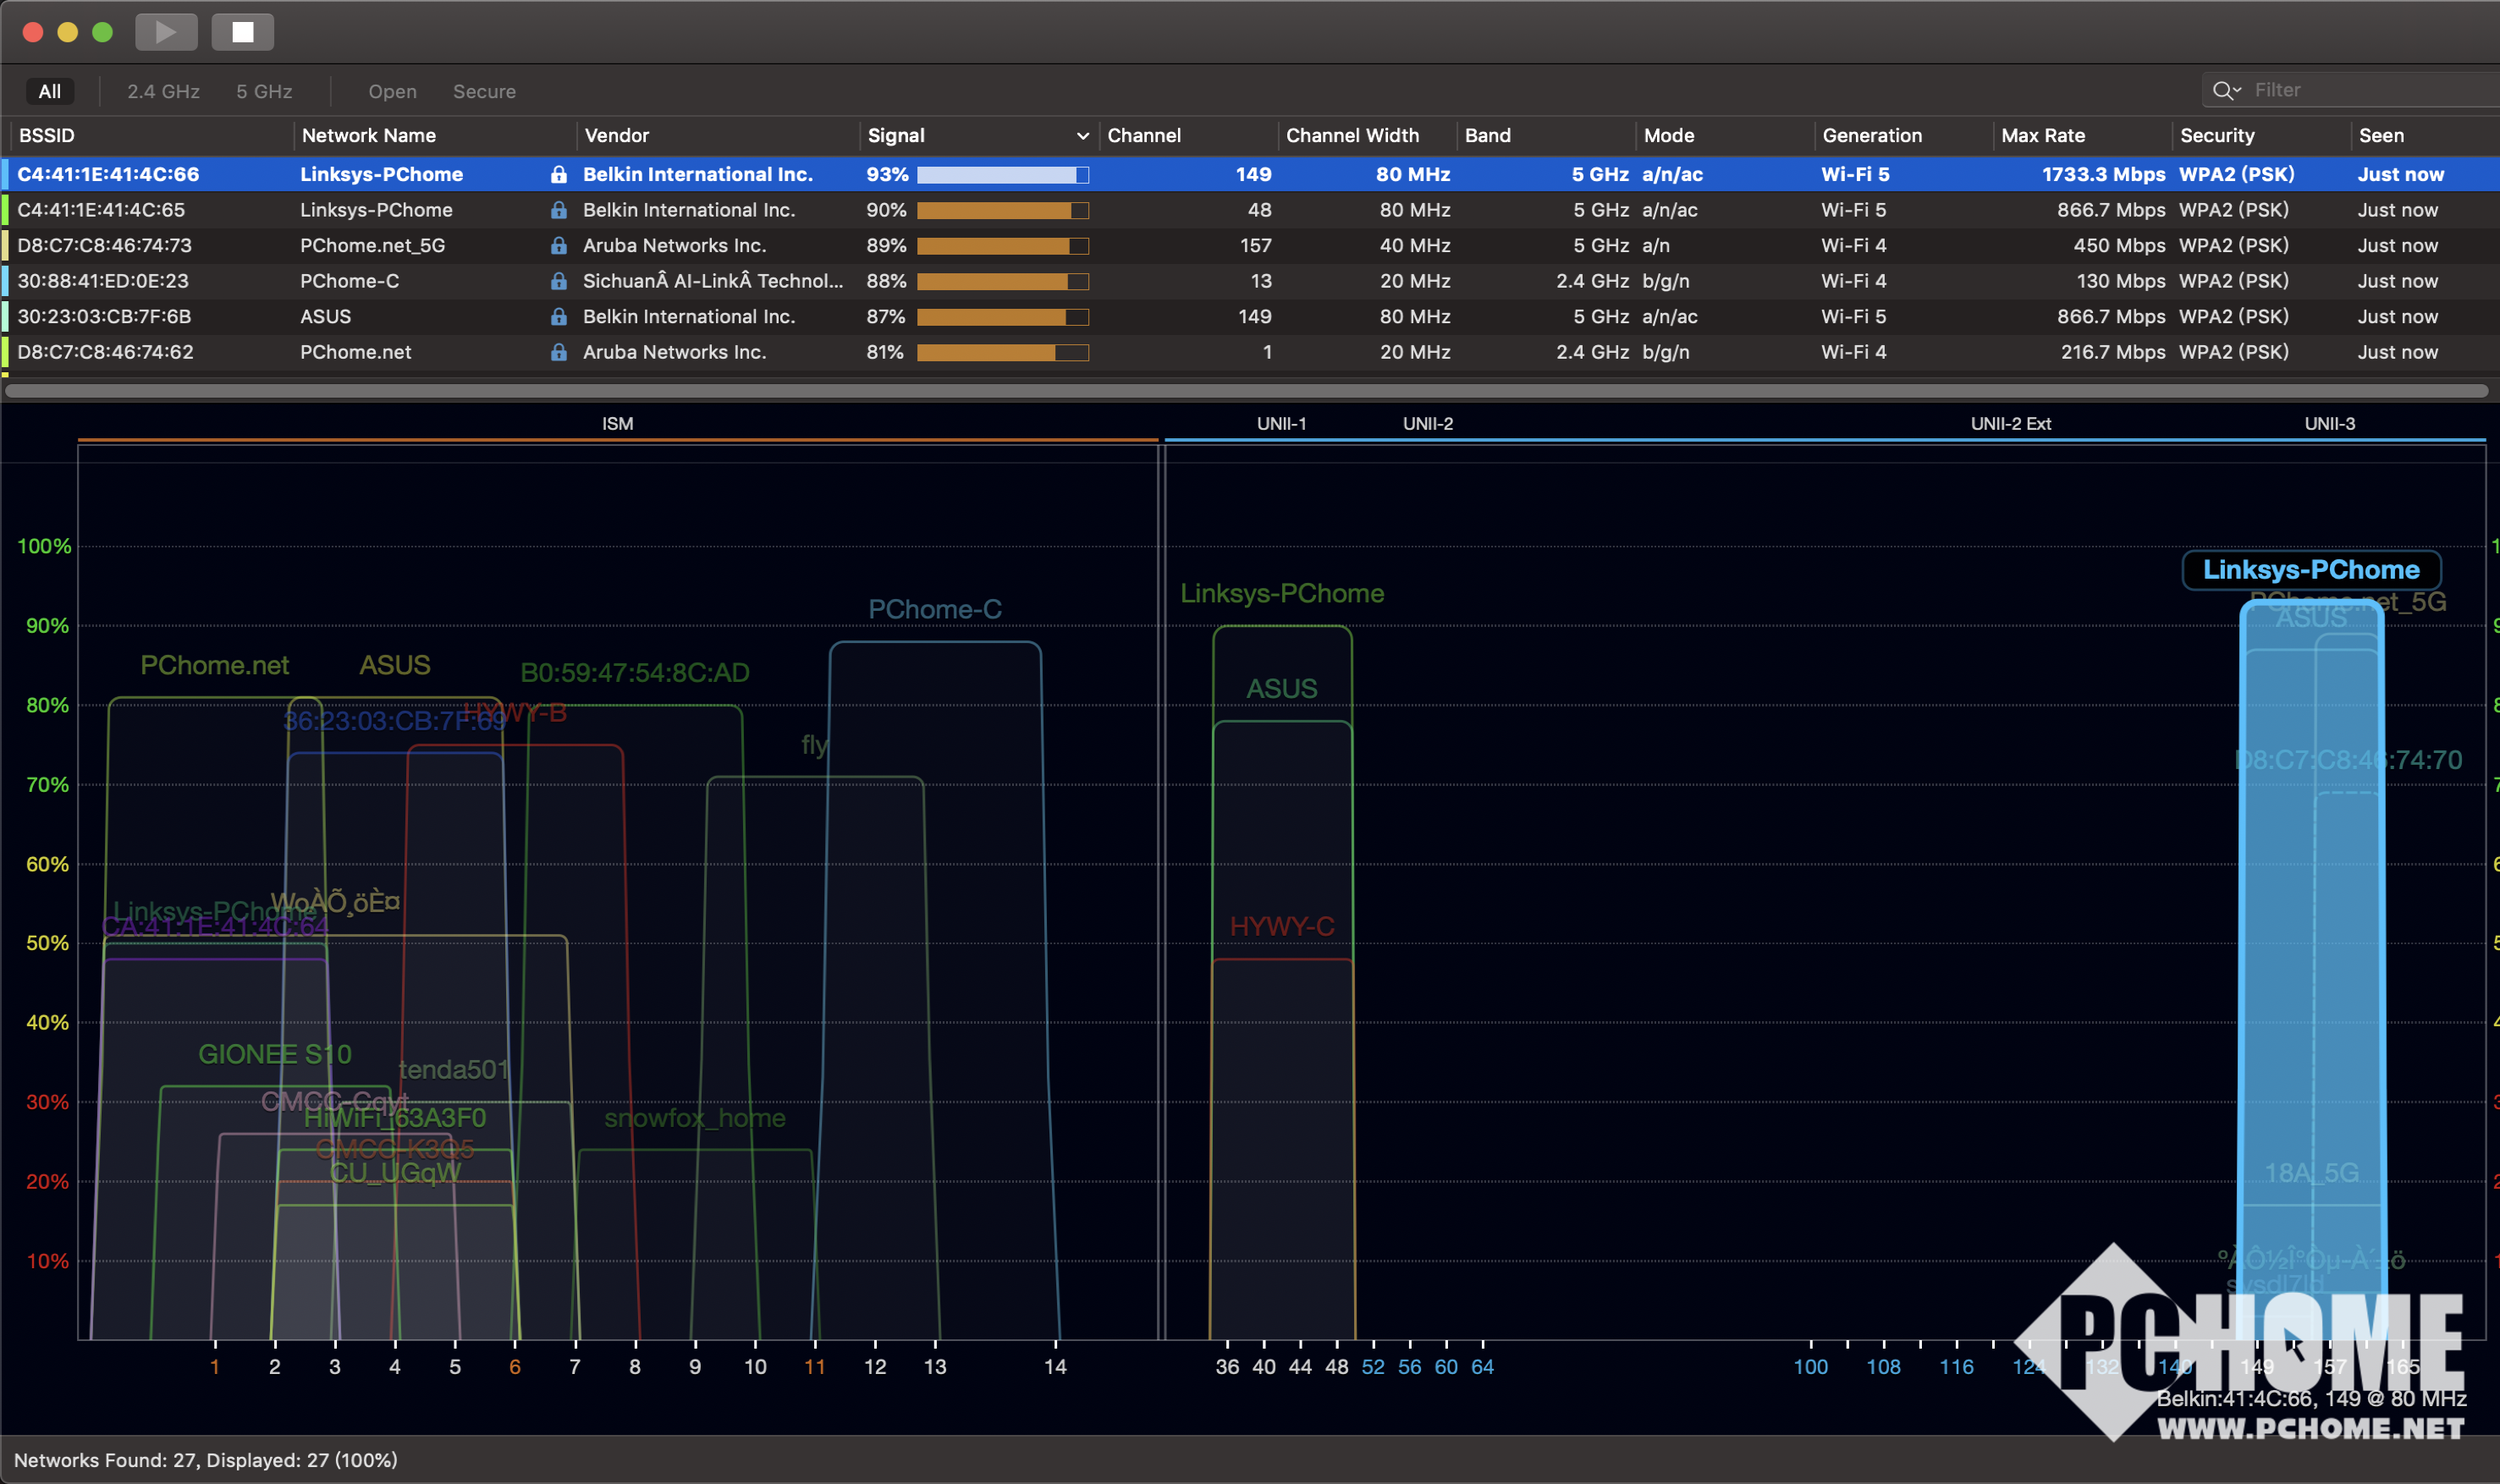2500x1484 pixels.
Task: Select the PChome-C network row
Action: [x=1250, y=281]
